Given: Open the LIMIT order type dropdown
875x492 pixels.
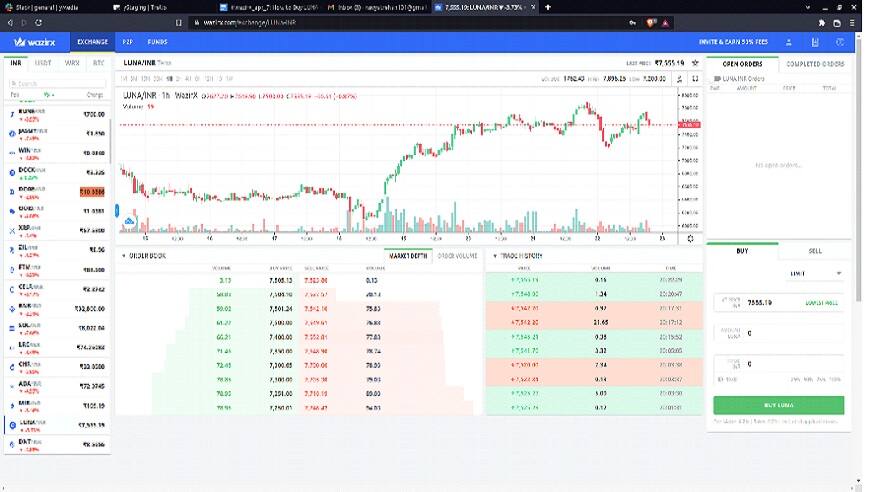Looking at the screenshot, I should [816, 273].
